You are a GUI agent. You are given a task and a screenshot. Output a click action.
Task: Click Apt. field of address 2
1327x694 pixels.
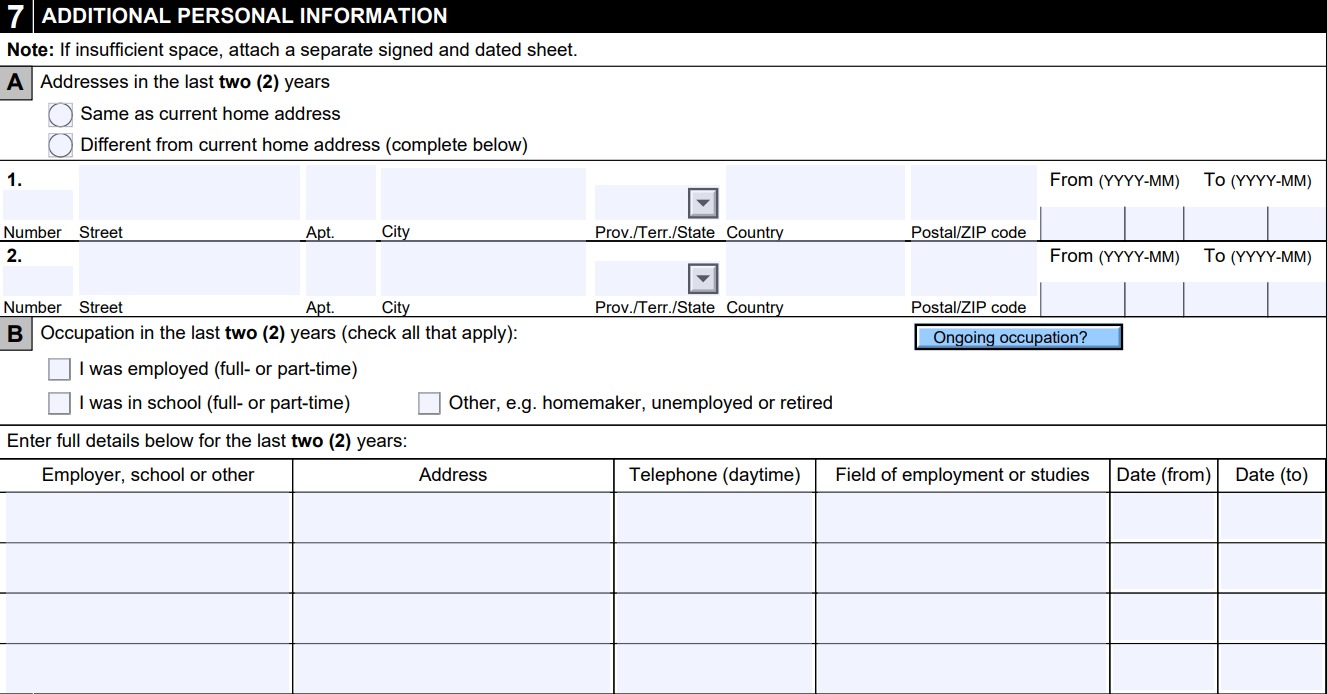(x=341, y=269)
